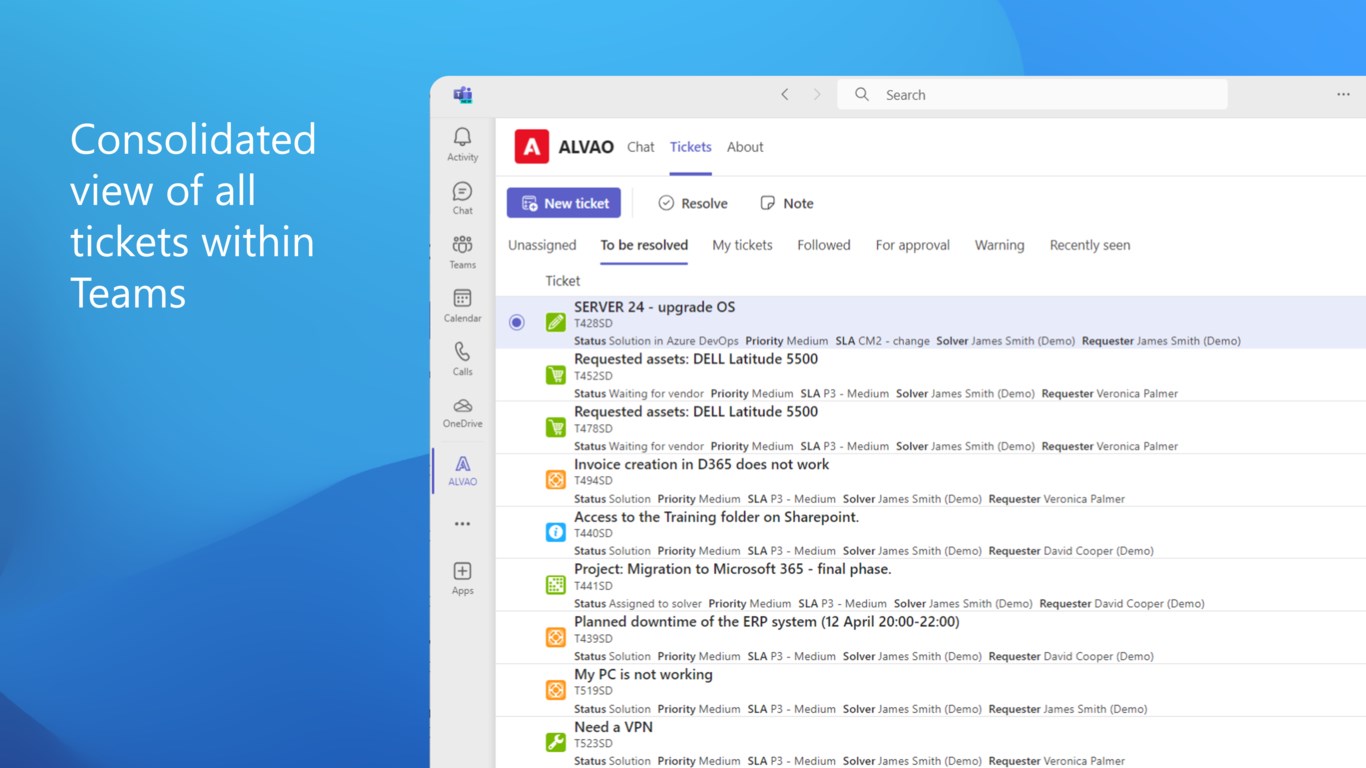This screenshot has width=1366, height=768.
Task: Click status 'Solution in Azure DevOps'
Action: click(x=674, y=341)
